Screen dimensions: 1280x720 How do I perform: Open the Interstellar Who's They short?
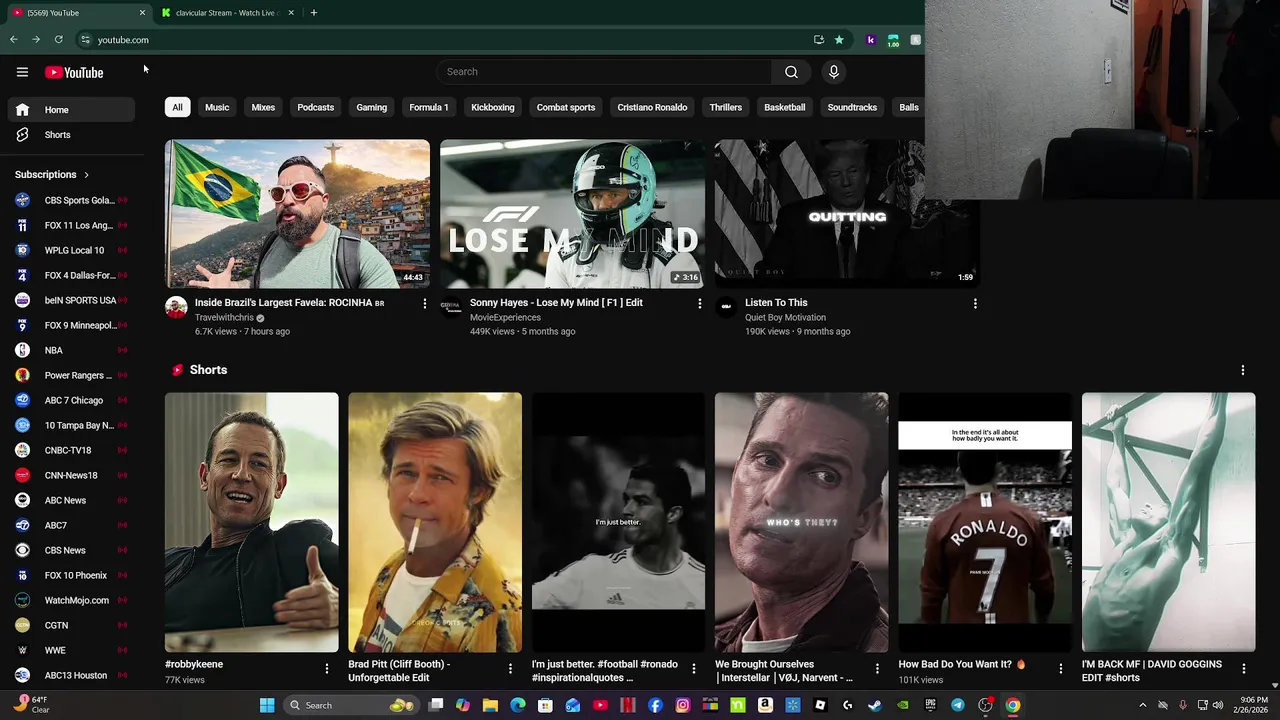click(801, 522)
